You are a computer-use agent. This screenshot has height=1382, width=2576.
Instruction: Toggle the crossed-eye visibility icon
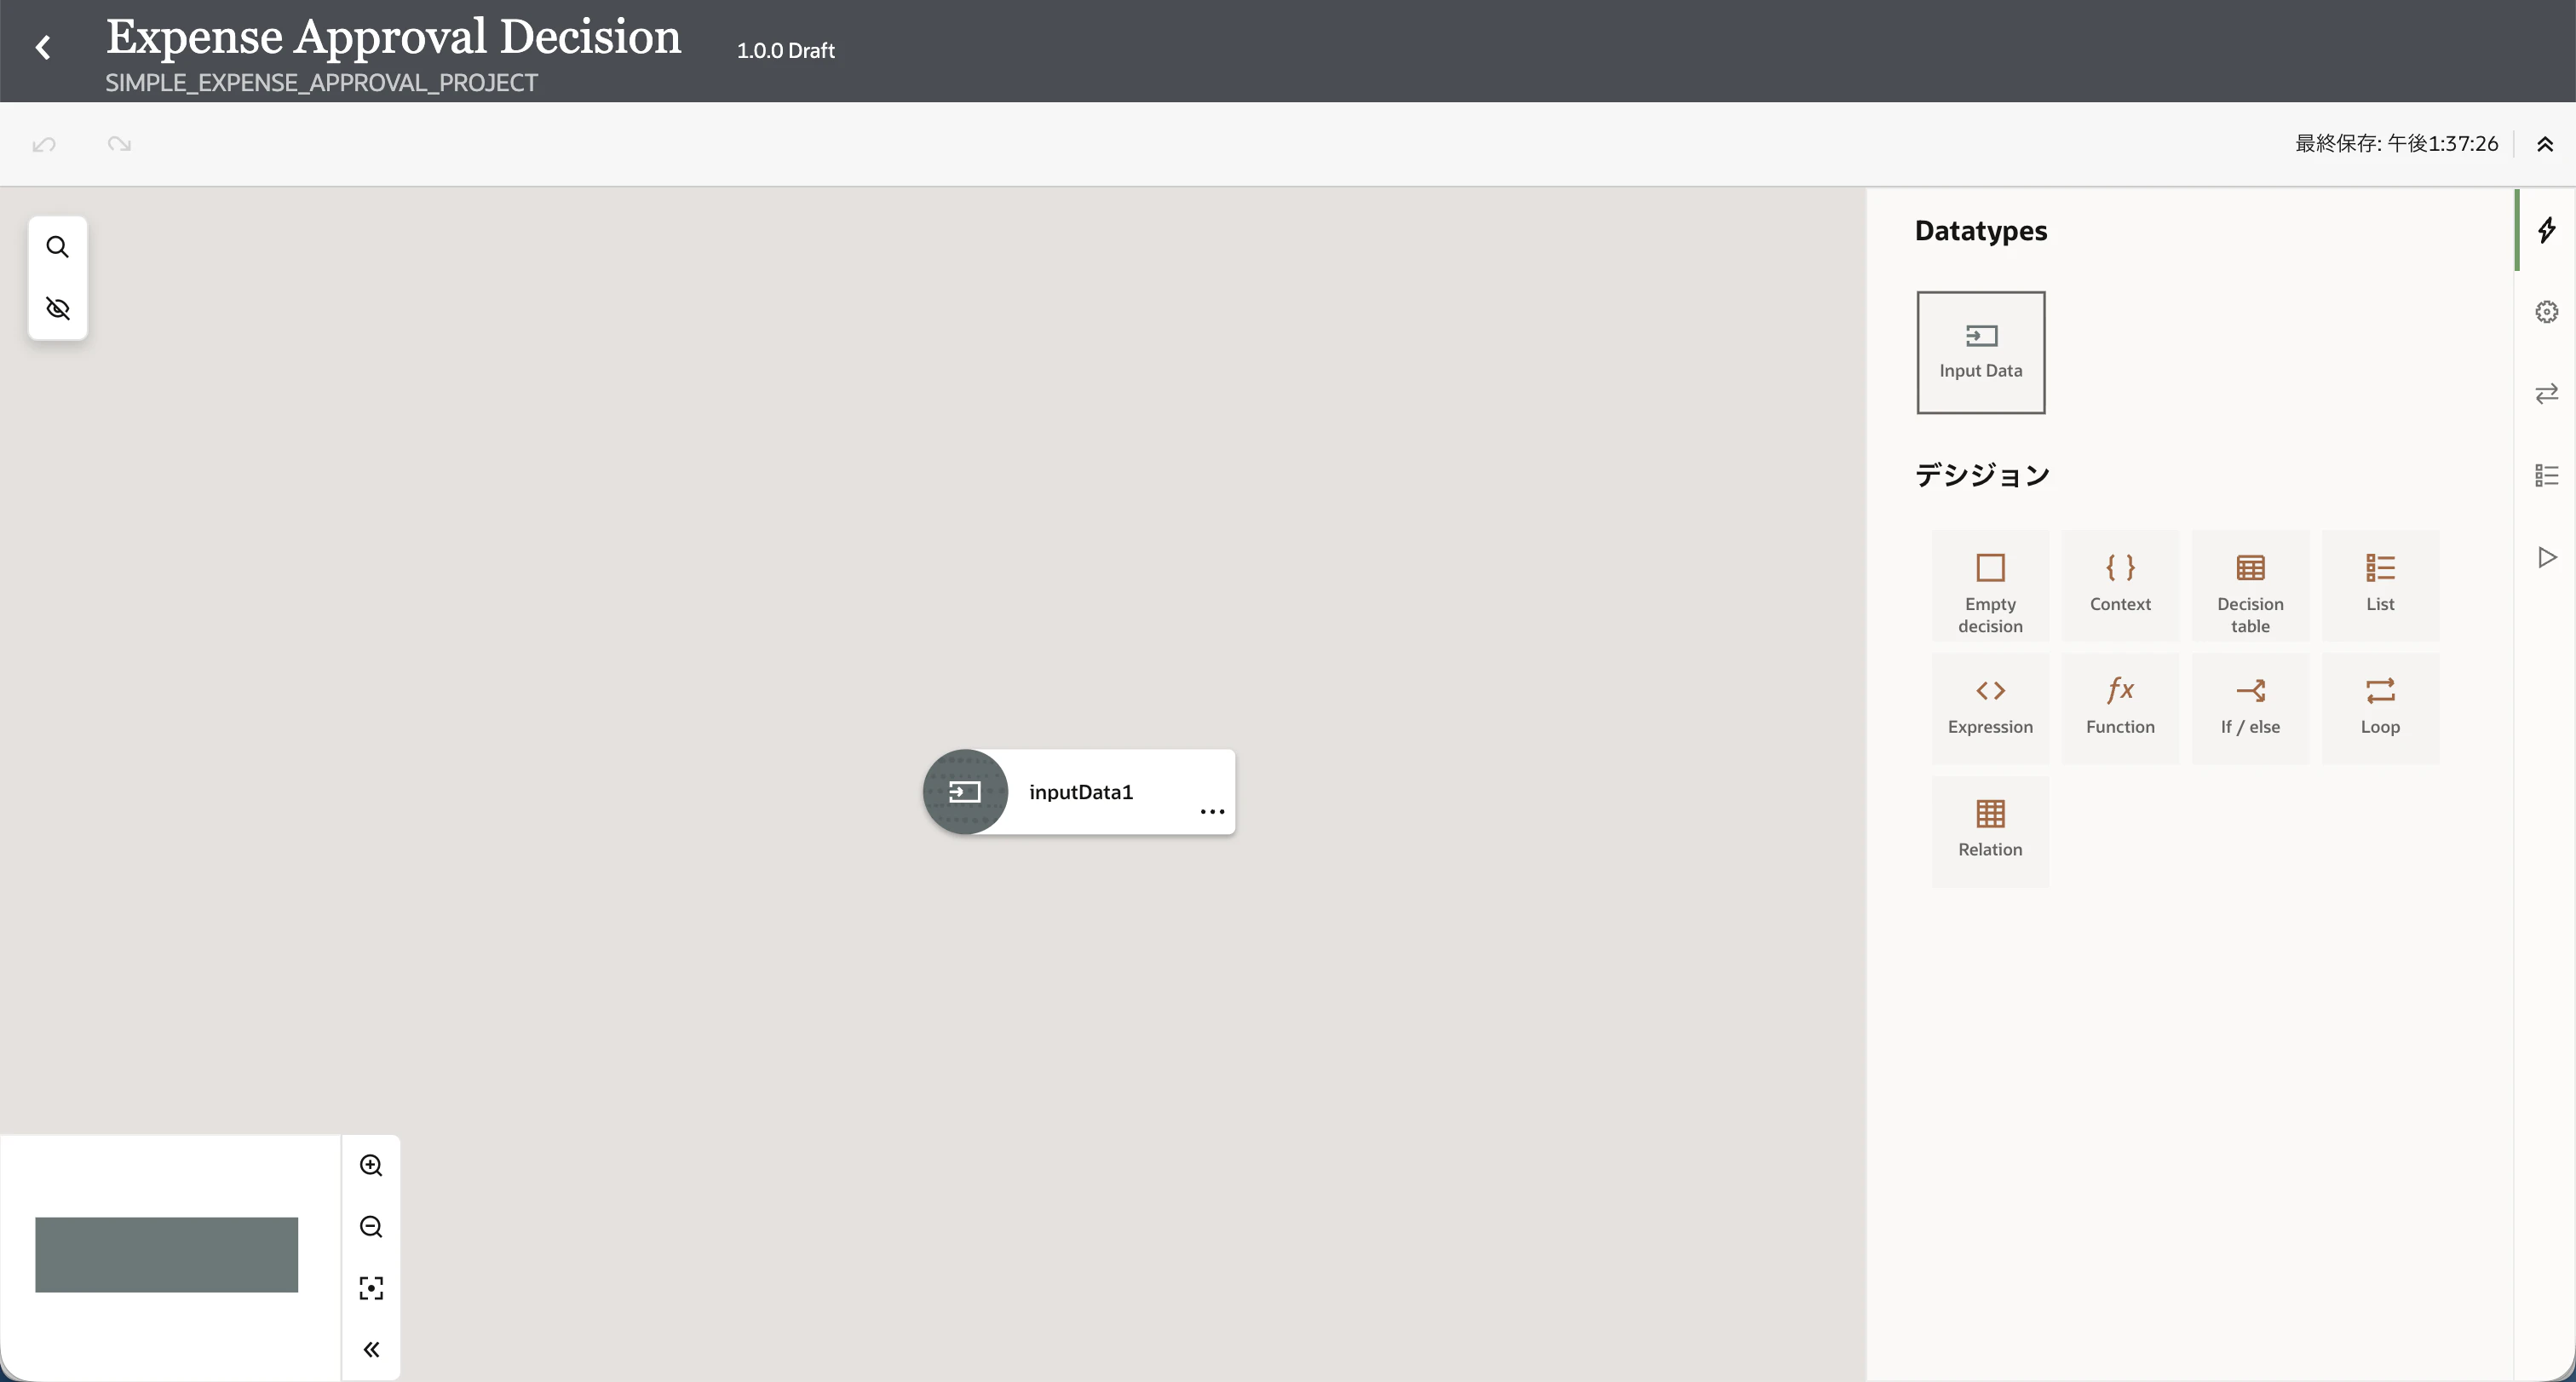point(58,308)
